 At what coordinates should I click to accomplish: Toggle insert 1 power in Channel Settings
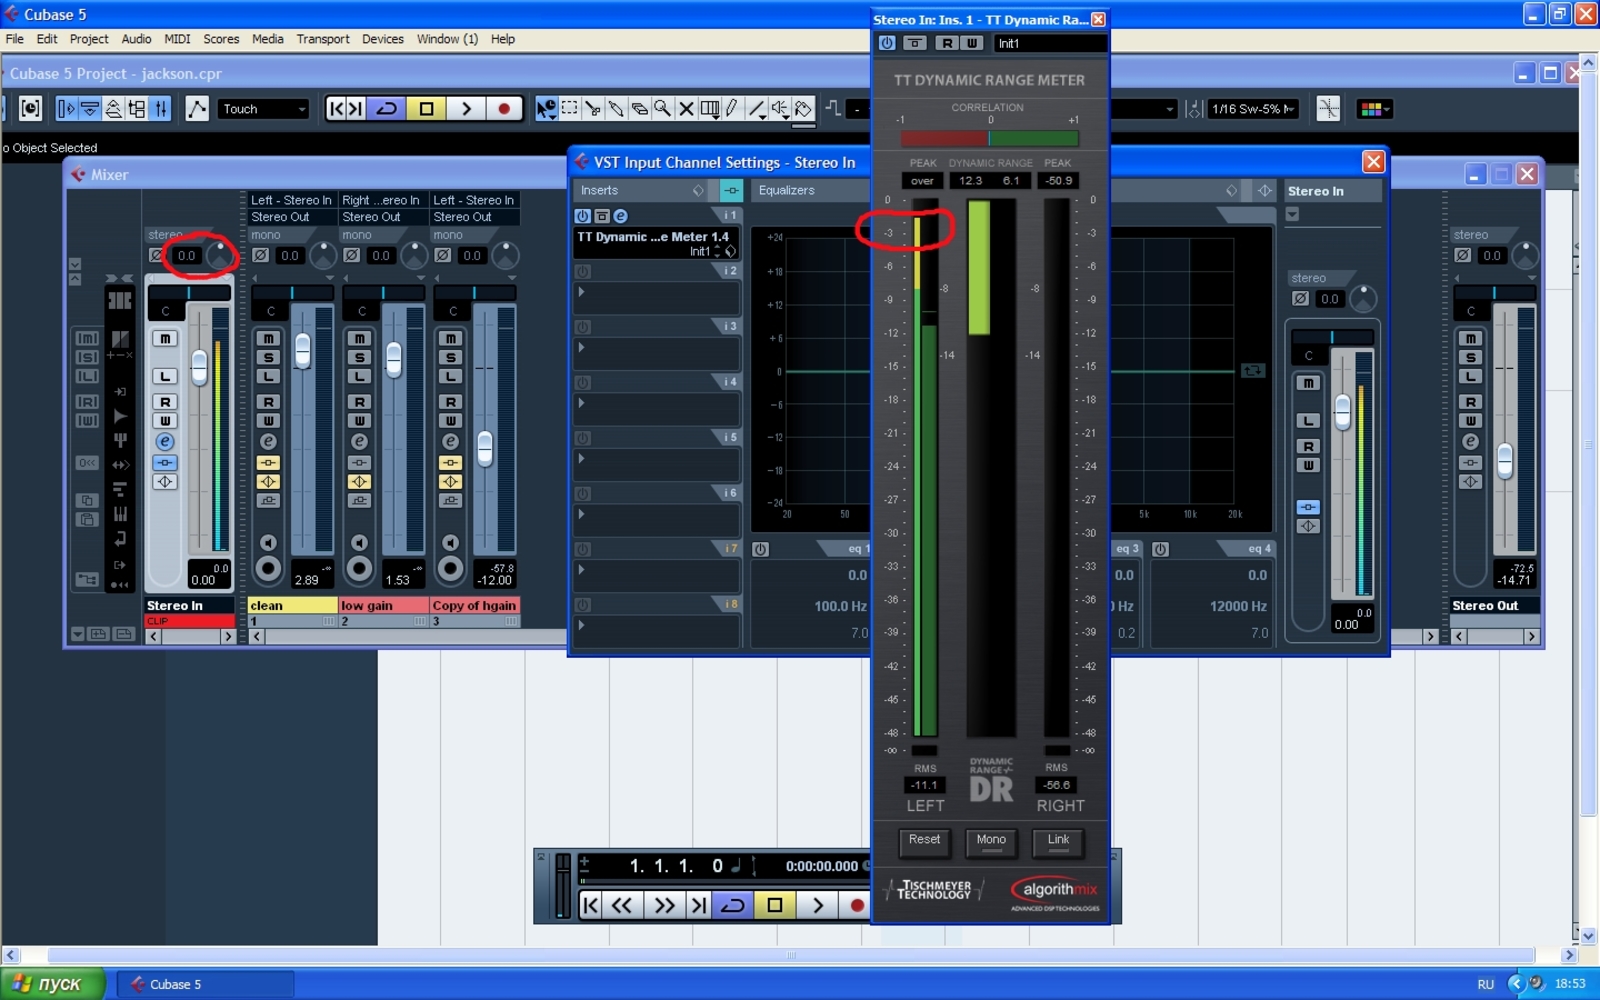[x=583, y=216]
